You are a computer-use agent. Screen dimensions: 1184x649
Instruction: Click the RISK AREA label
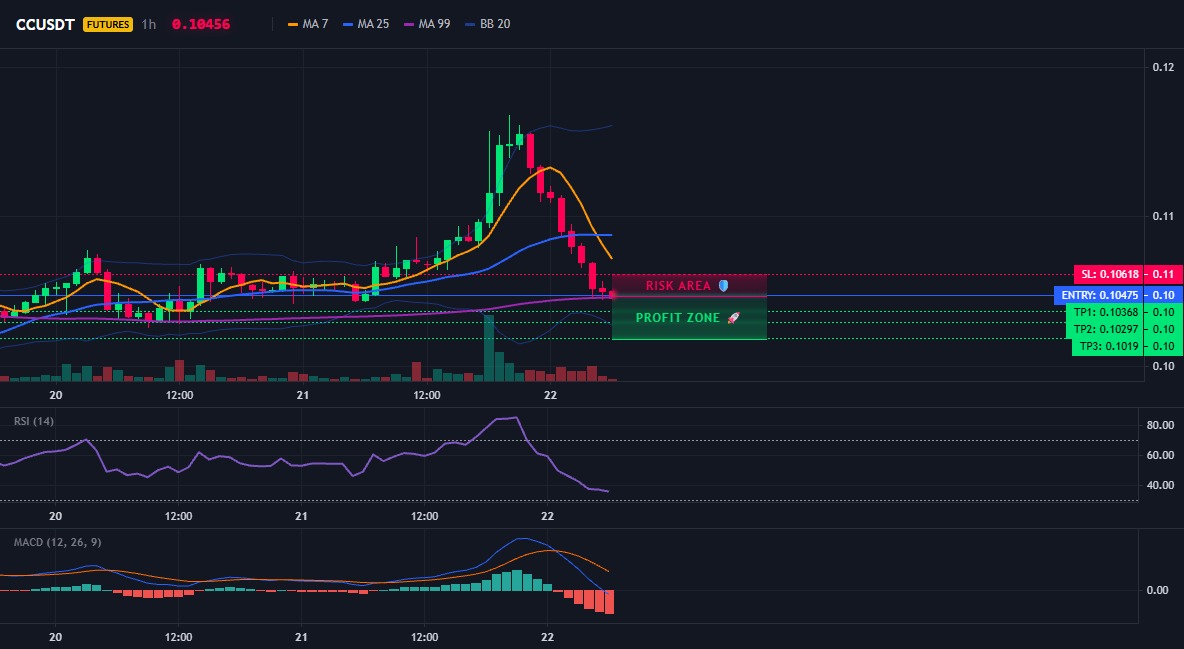tap(678, 286)
